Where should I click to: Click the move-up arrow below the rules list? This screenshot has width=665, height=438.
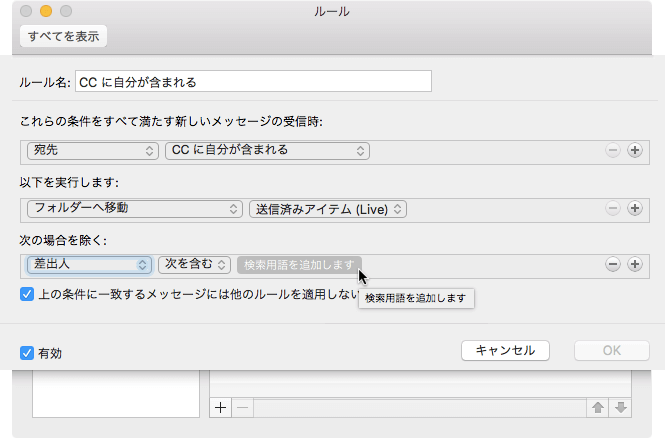(x=596, y=407)
